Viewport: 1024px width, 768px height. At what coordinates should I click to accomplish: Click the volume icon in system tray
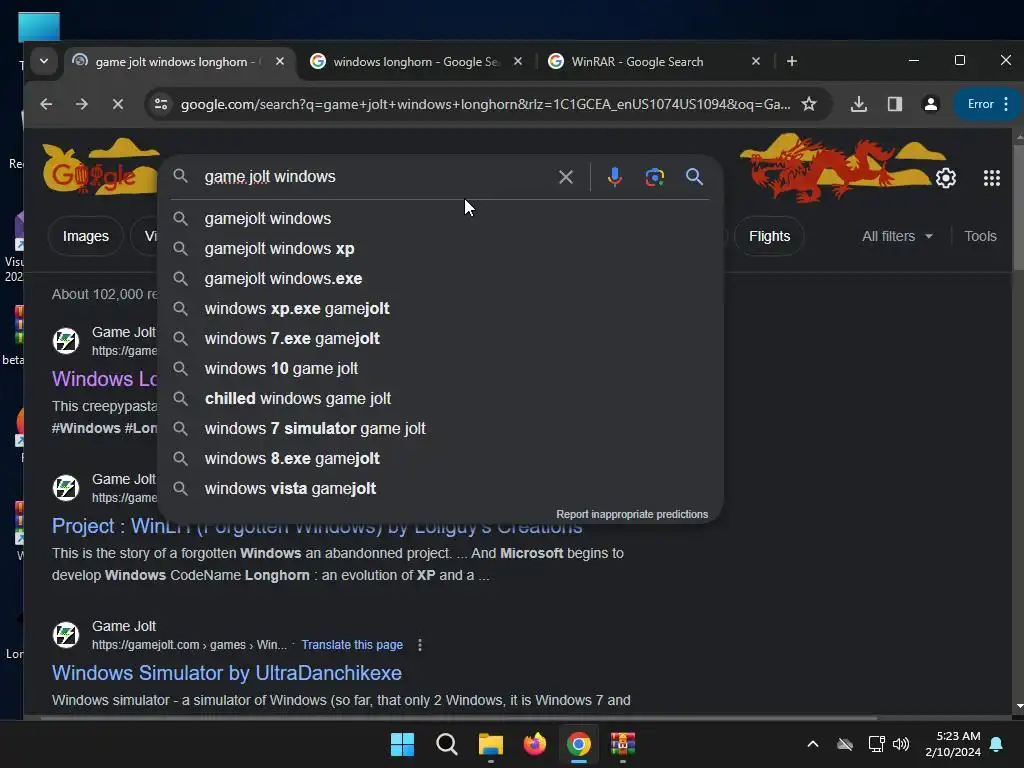click(901, 744)
